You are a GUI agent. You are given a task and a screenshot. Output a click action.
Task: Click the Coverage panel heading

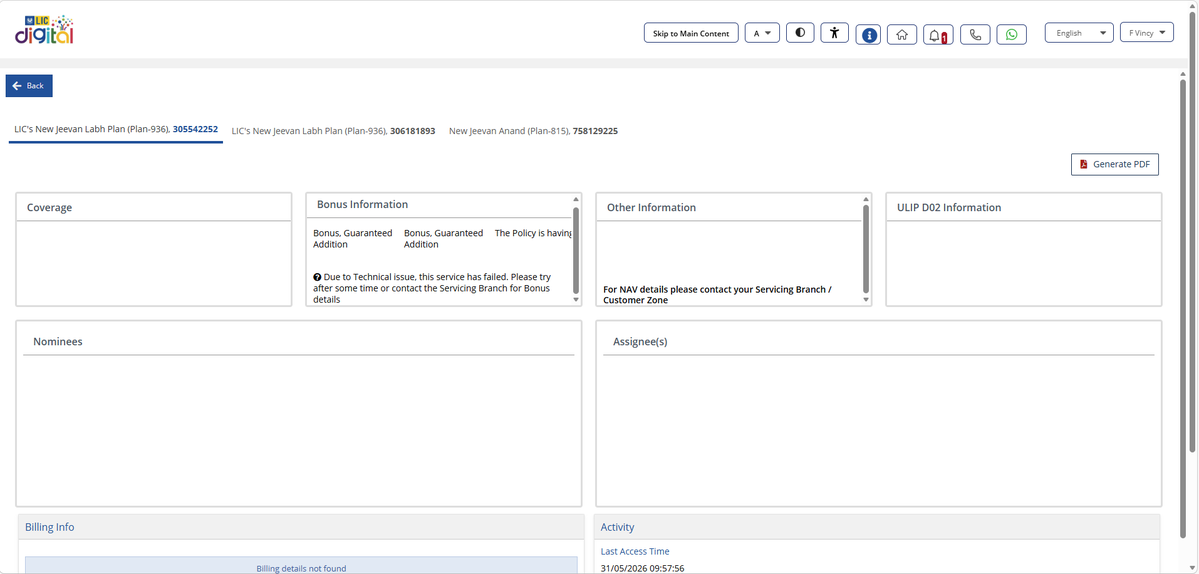49,208
